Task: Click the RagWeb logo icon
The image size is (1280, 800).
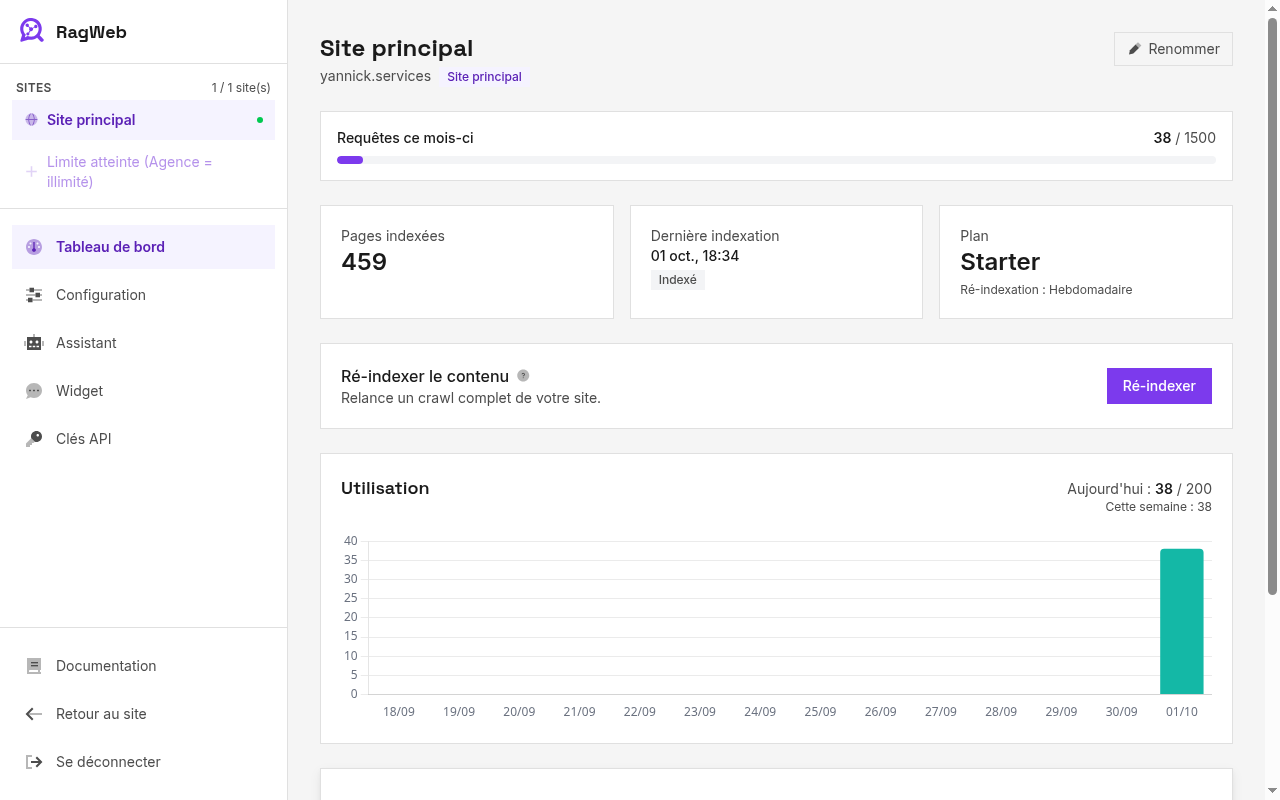Action: (32, 31)
